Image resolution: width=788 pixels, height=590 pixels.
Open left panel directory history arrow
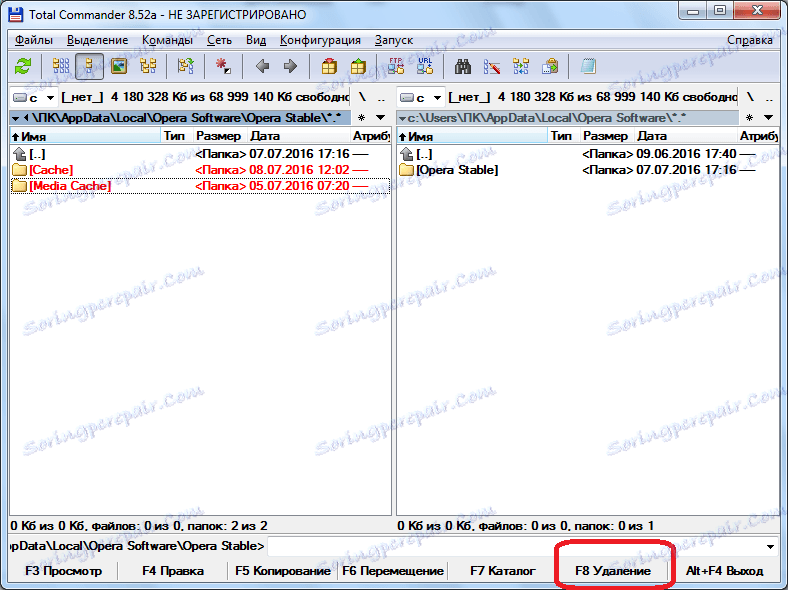click(x=380, y=118)
